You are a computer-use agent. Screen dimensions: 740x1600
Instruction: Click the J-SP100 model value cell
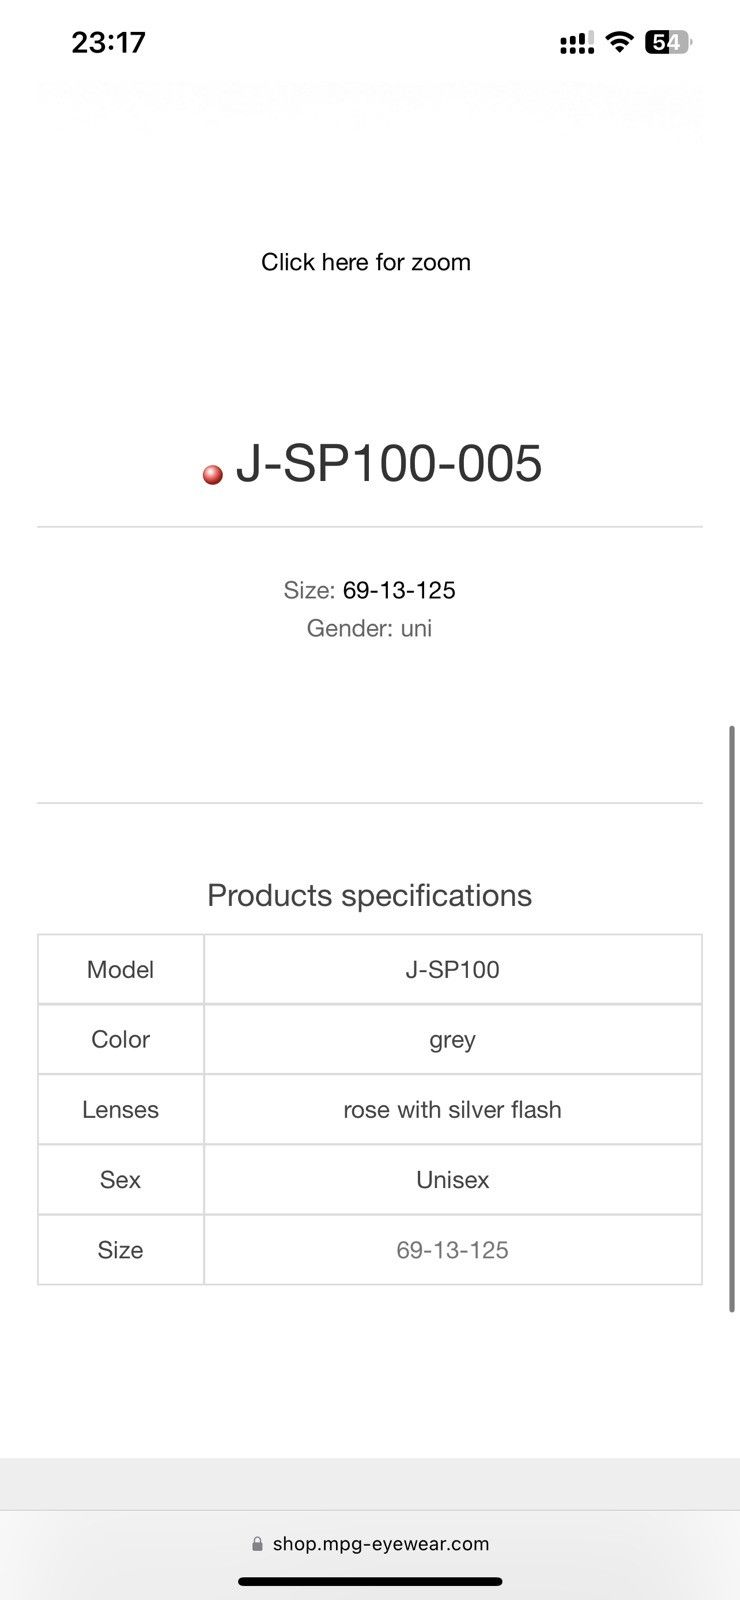tap(452, 969)
